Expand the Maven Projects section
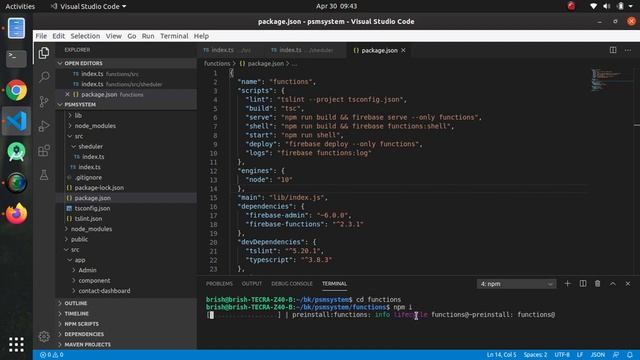Screen dimensions: 640x360 tap(87, 344)
